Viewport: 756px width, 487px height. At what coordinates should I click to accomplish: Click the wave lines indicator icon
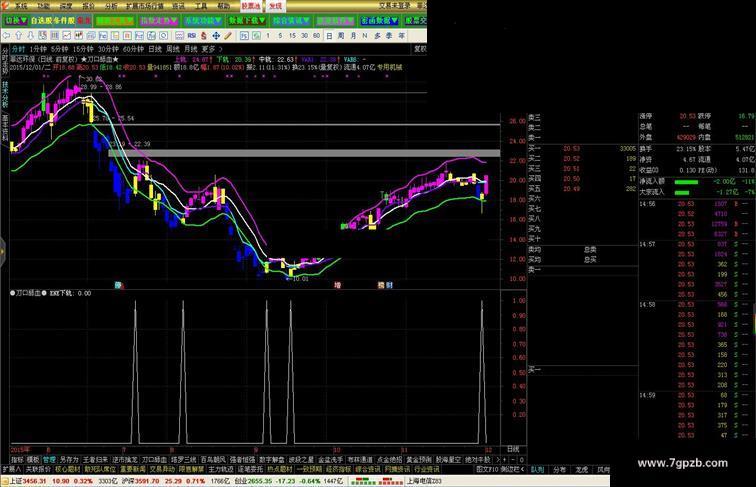[x=179, y=36]
